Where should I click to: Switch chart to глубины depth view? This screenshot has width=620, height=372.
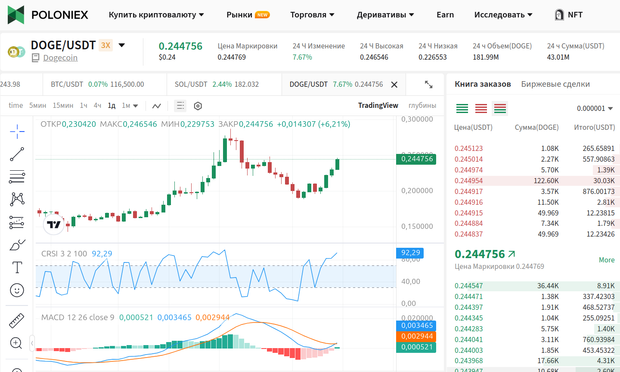(422, 106)
